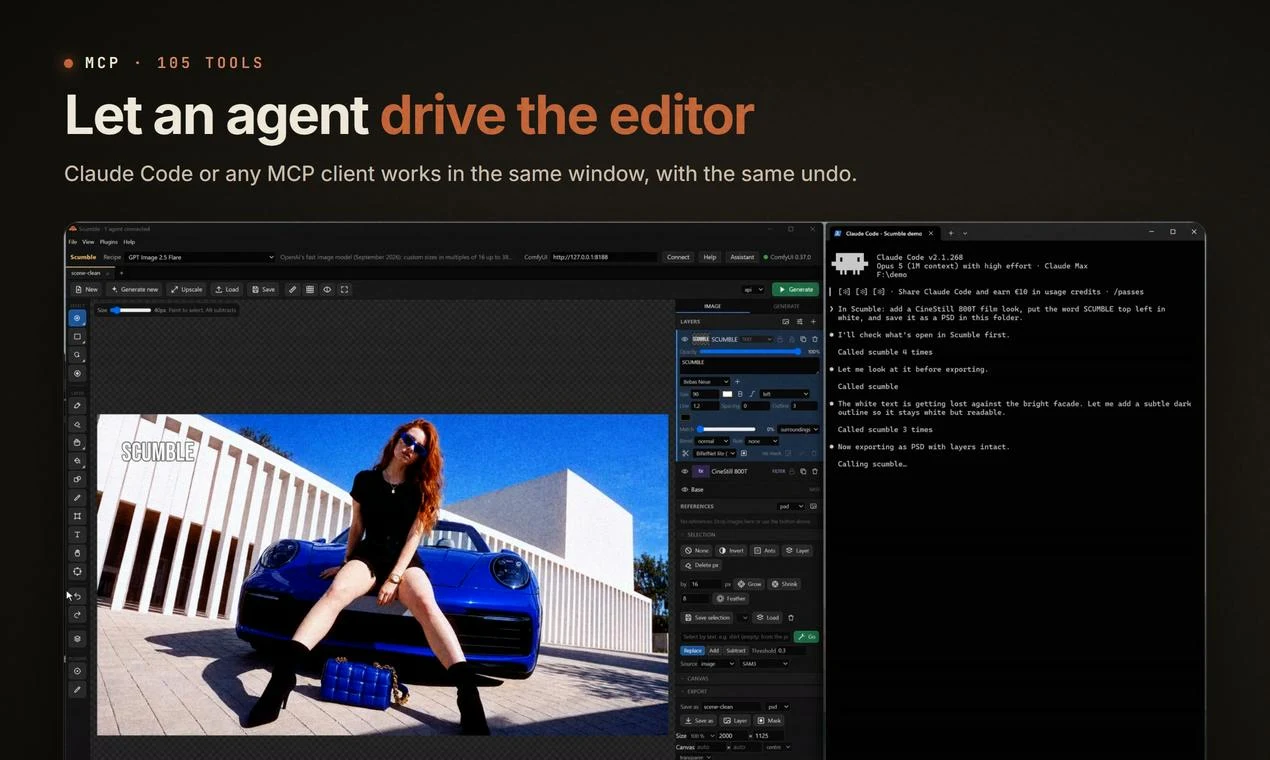Click the fullscreen icon in top toolbar

point(344,289)
